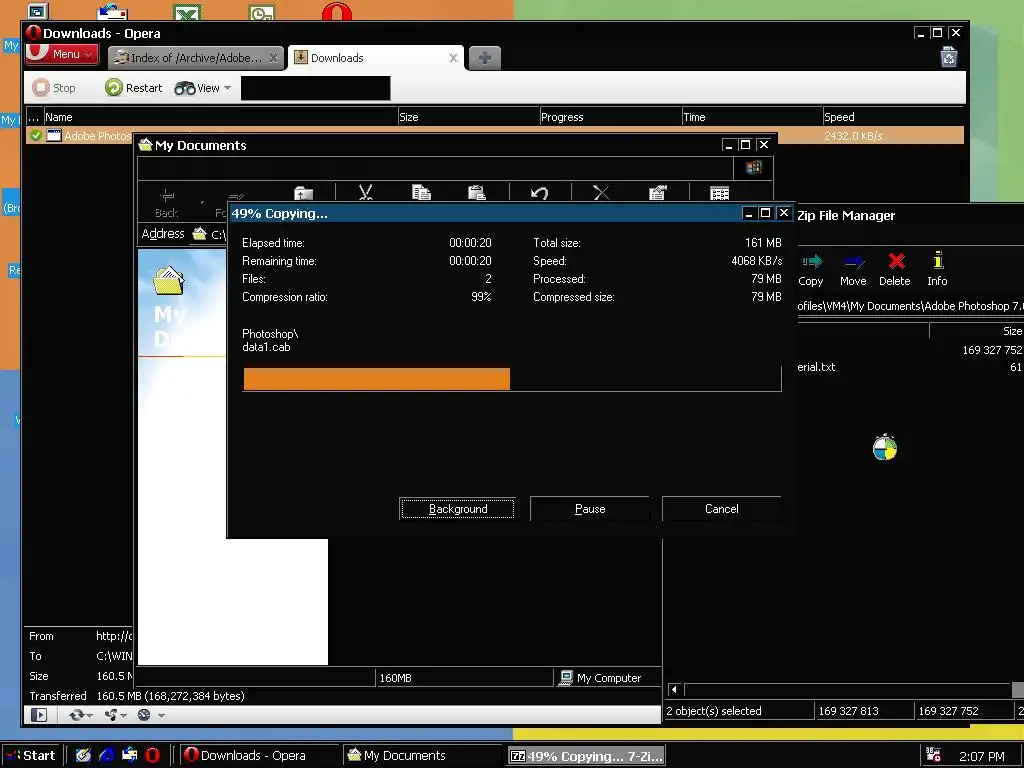
Task: Open the Opera sync dropdown in status bar
Action: [x=81, y=715]
